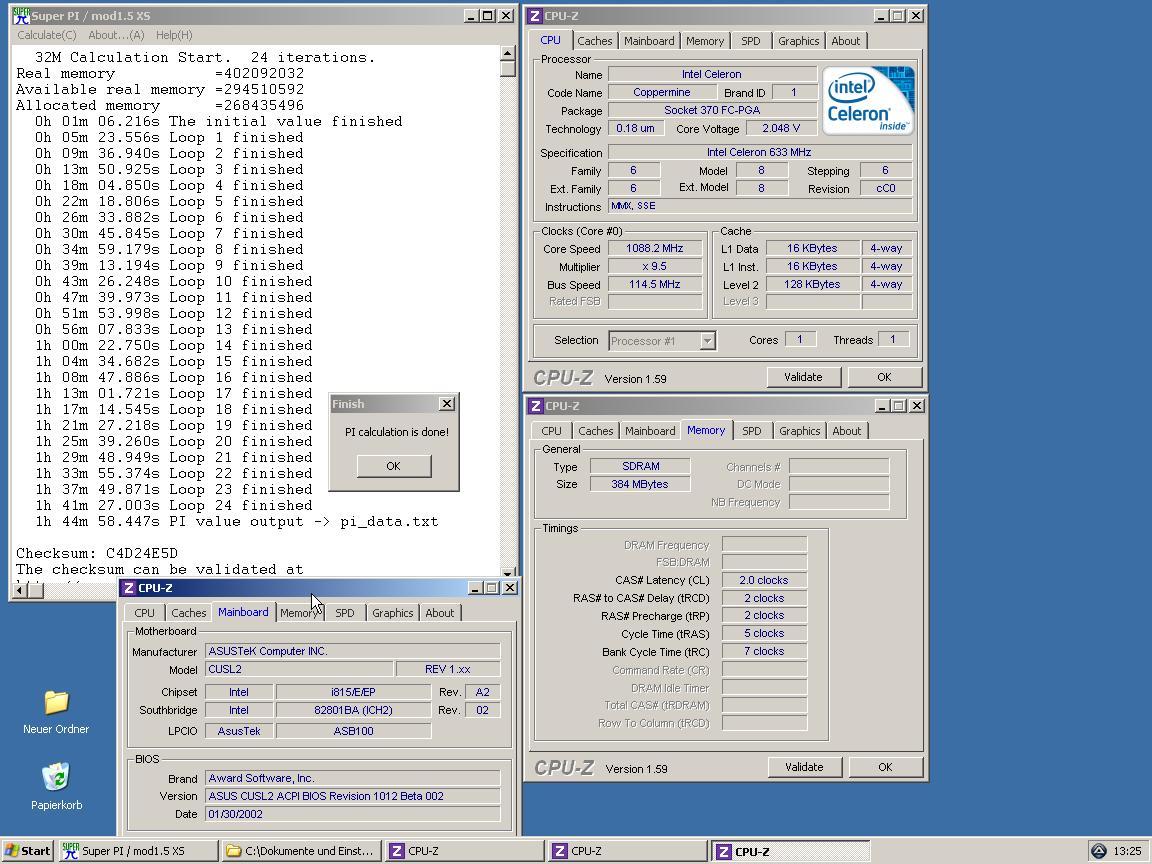1152x864 pixels.
Task: Switch to Memory tab in the top CPU-Z window
Action: pyautogui.click(x=705, y=41)
